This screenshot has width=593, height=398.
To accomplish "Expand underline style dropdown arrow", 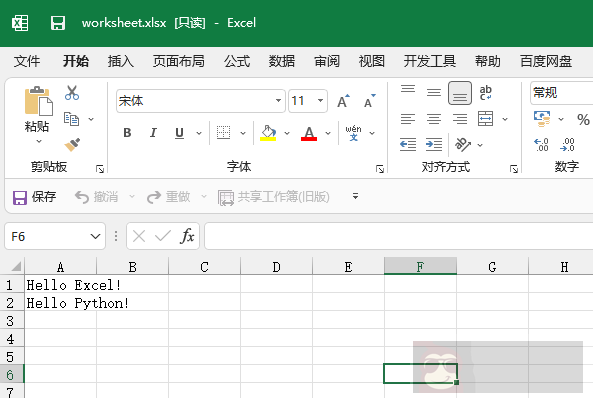I will (x=199, y=133).
